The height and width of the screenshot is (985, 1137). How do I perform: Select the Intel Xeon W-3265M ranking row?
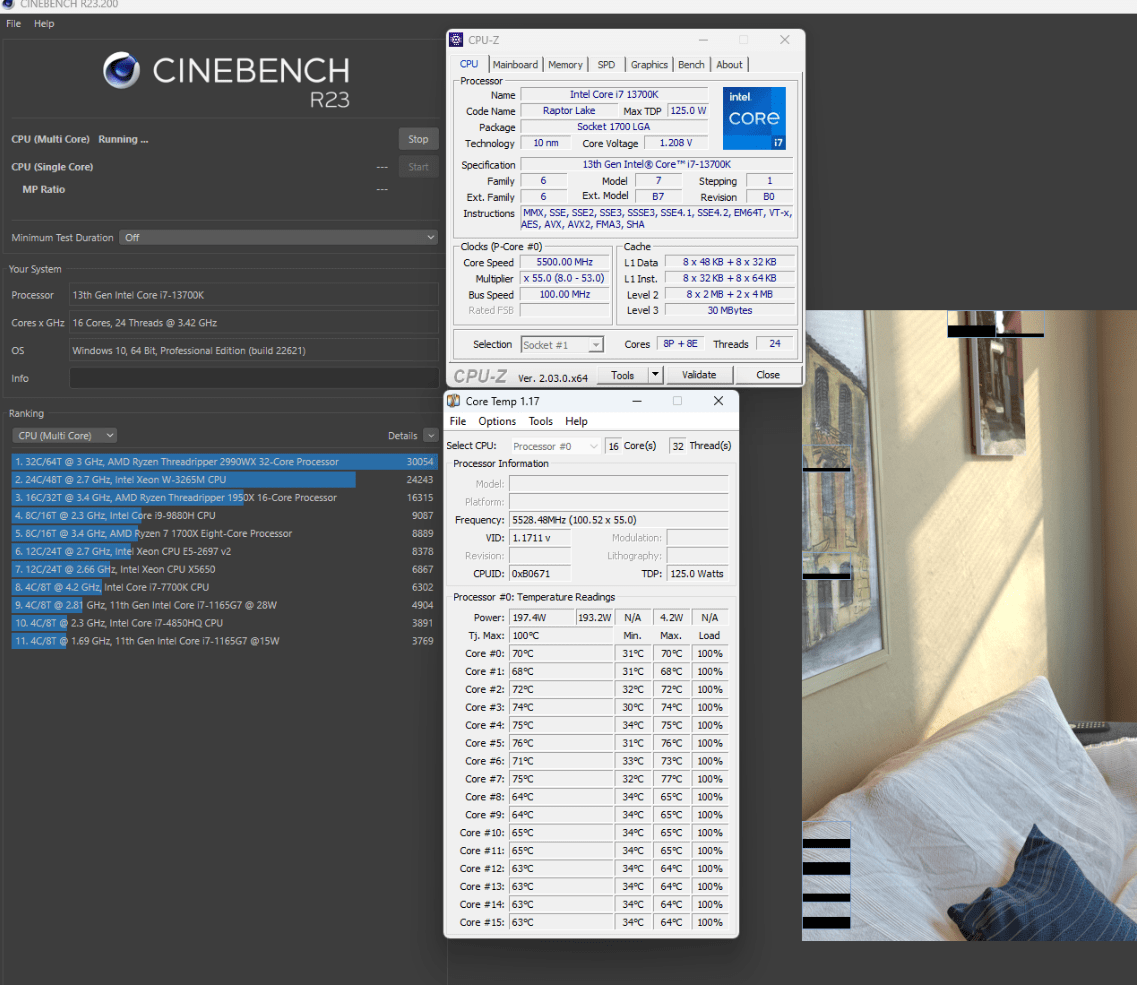click(x=224, y=479)
